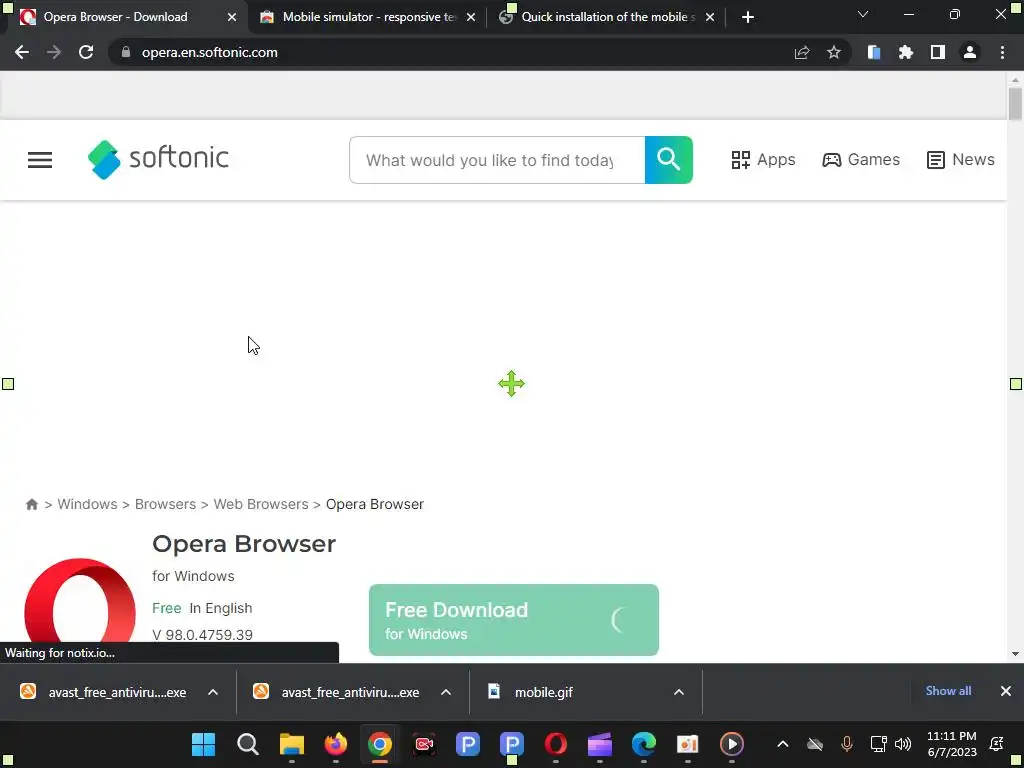The width and height of the screenshot is (1024, 768).
Task: Click the version text V 98.0.4759.39
Action: click(202, 635)
